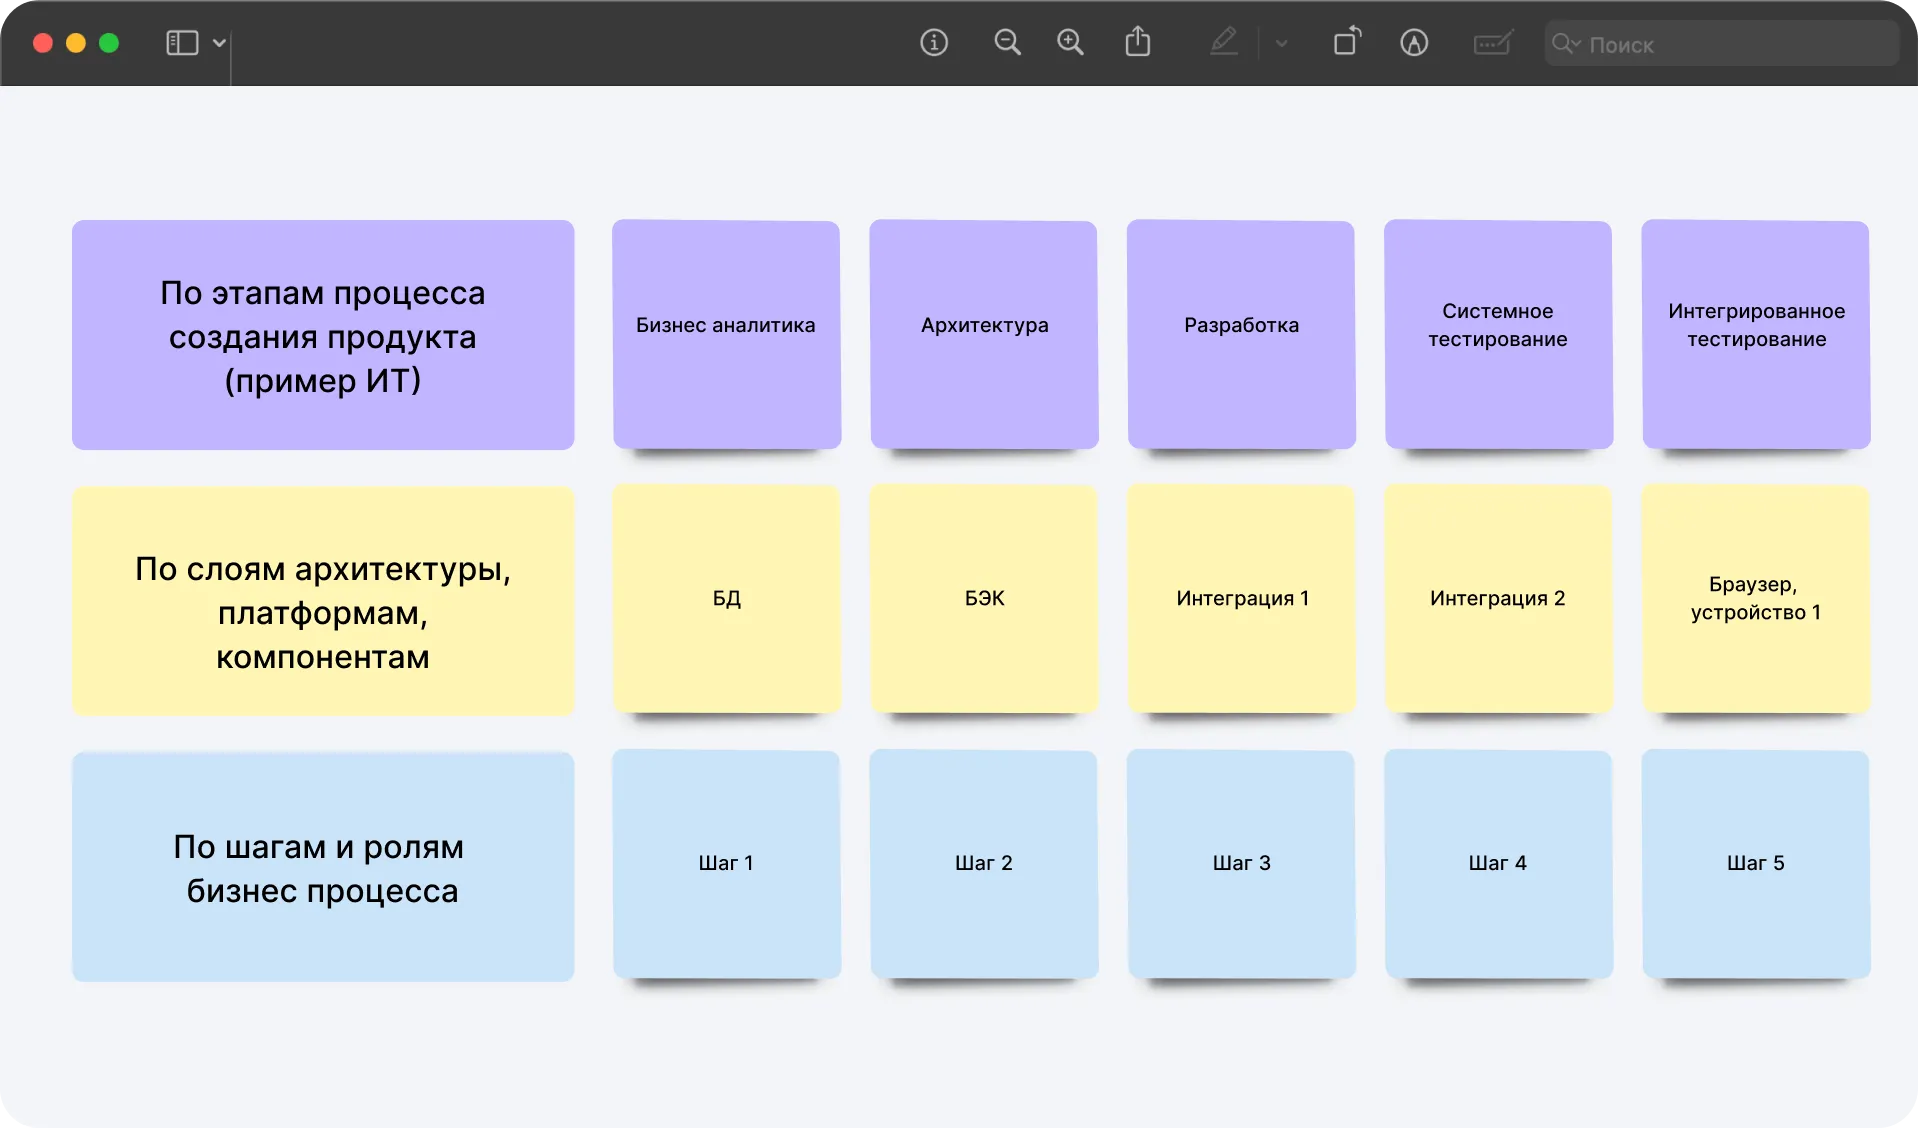The height and width of the screenshot is (1128, 1918).
Task: Expand the highlight color dropdown arrow
Action: coord(1281,44)
